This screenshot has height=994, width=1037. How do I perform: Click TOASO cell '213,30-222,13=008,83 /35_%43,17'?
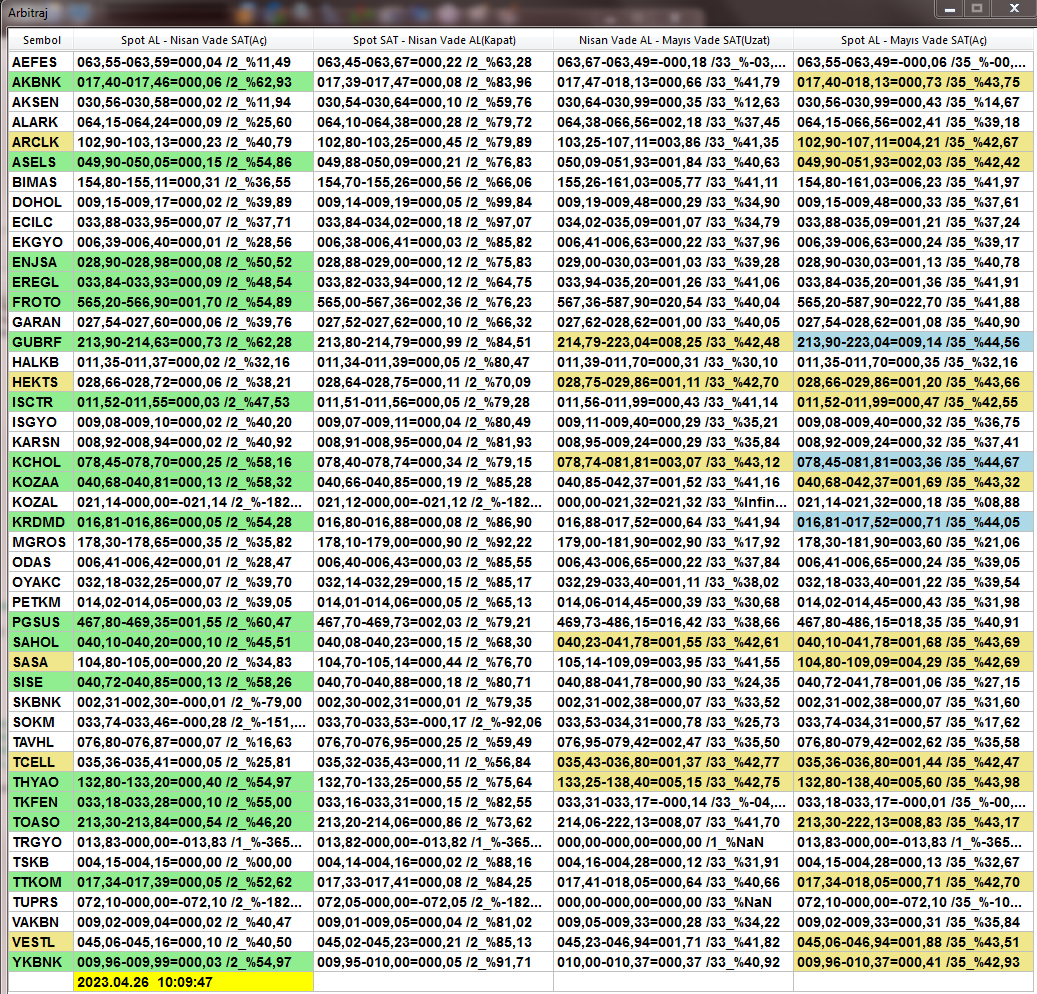(913, 822)
